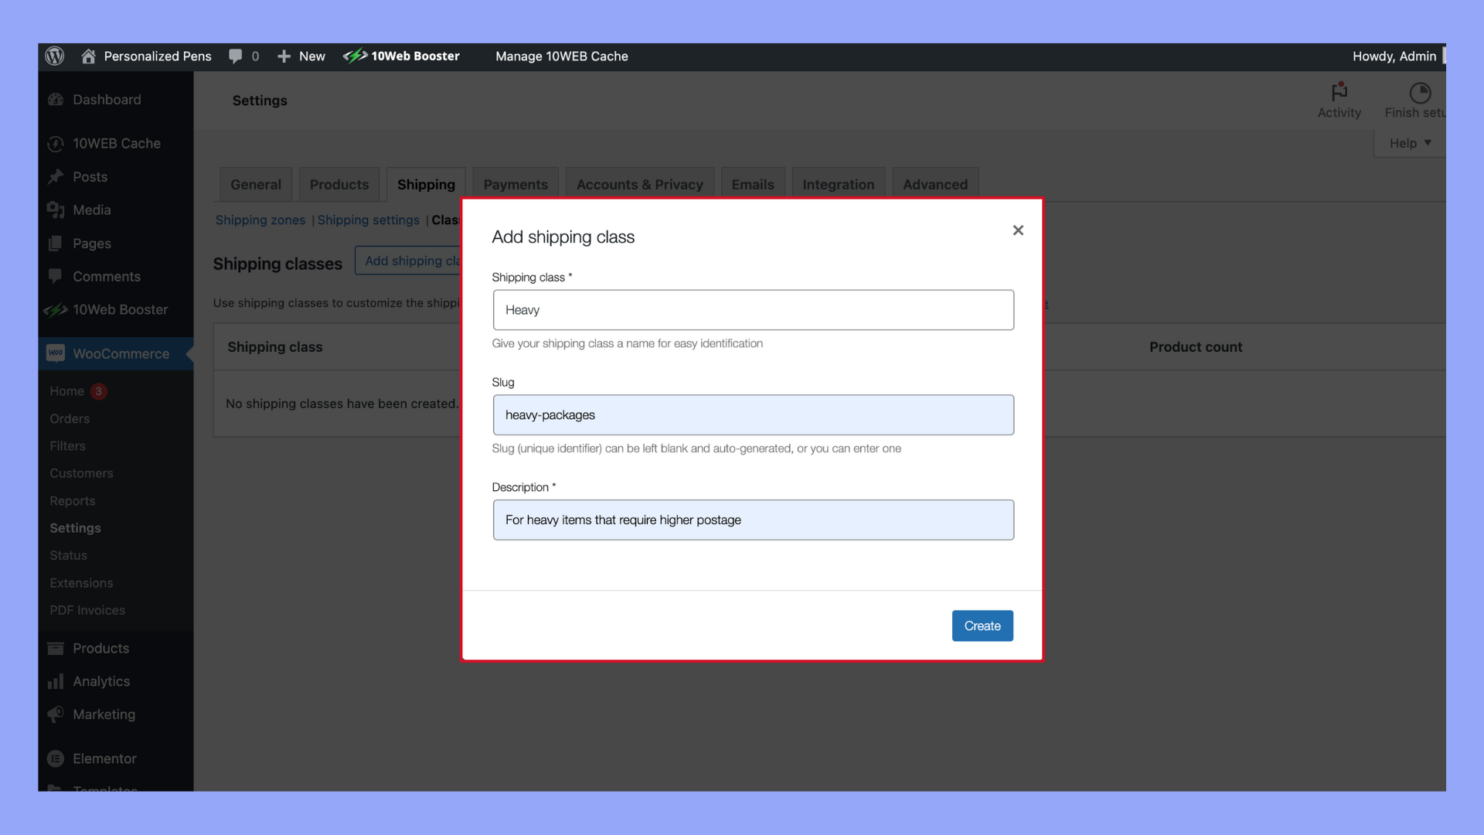The width and height of the screenshot is (1484, 835).
Task: Click the 10Web Booster lightning icon in the toolbar
Action: pyautogui.click(x=355, y=56)
